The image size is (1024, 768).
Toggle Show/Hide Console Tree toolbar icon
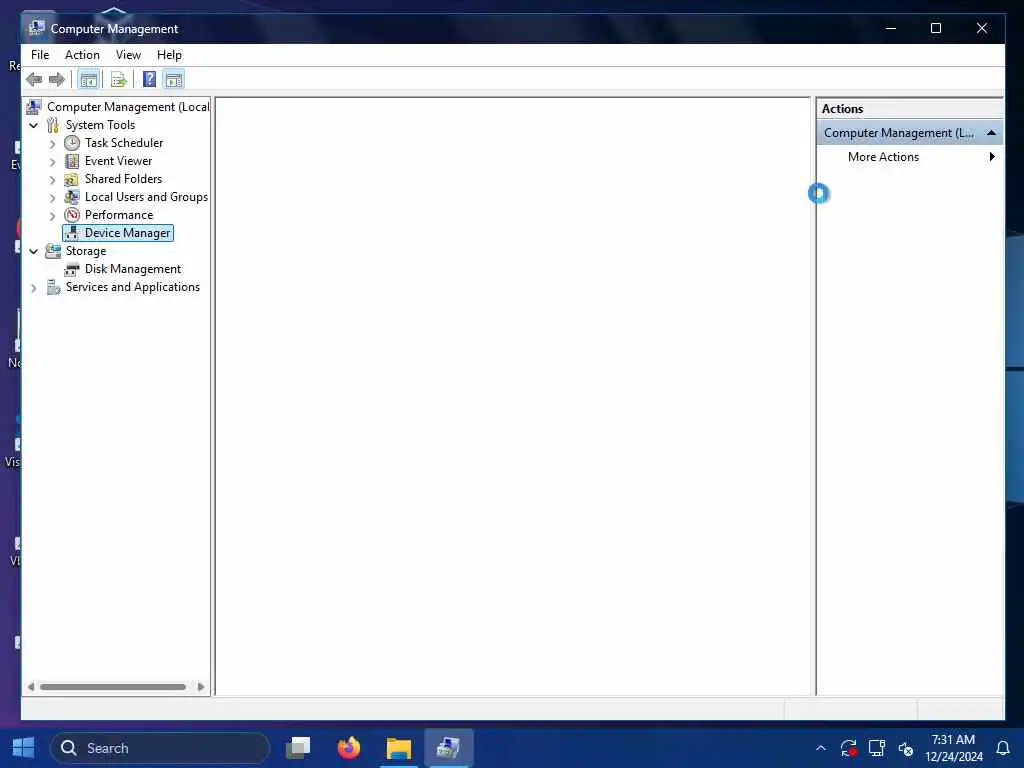88,80
